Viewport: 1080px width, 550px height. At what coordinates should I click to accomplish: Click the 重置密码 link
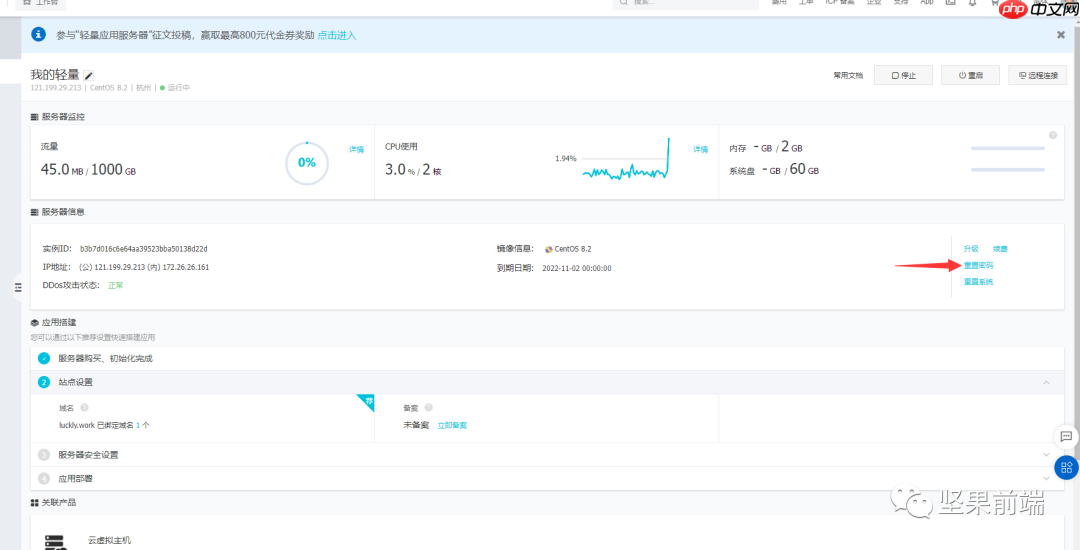[978, 265]
